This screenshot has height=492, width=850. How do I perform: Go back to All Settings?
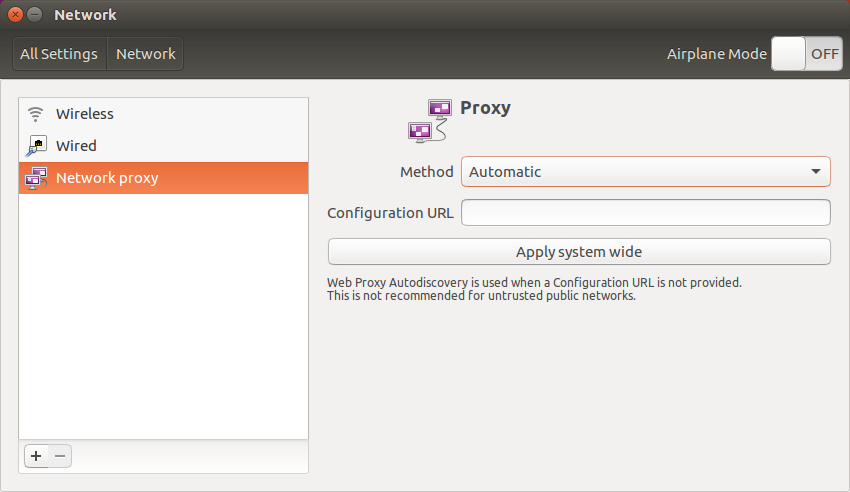(x=59, y=54)
